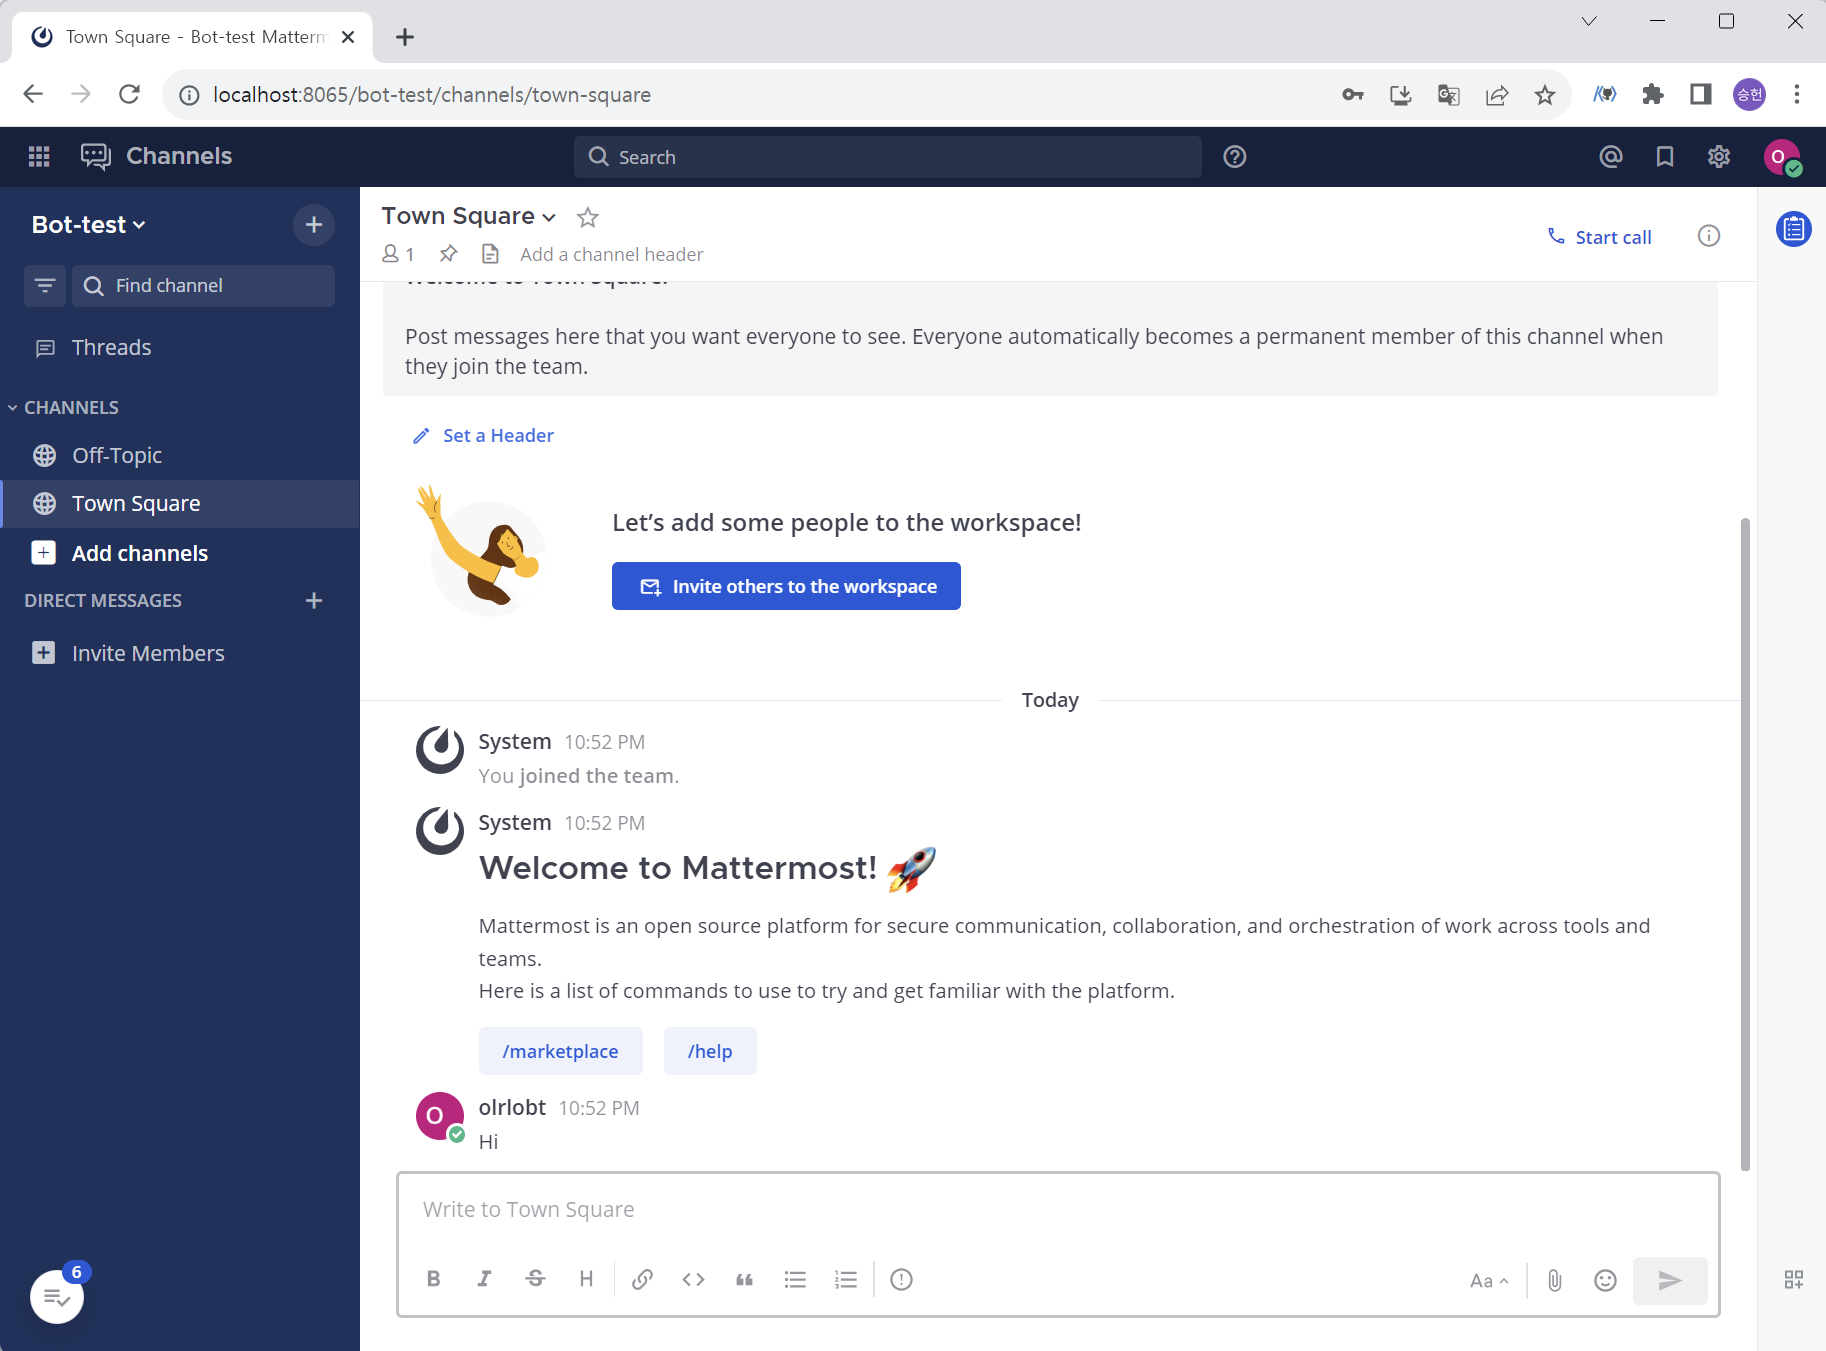View channel members count icon

[398, 254]
